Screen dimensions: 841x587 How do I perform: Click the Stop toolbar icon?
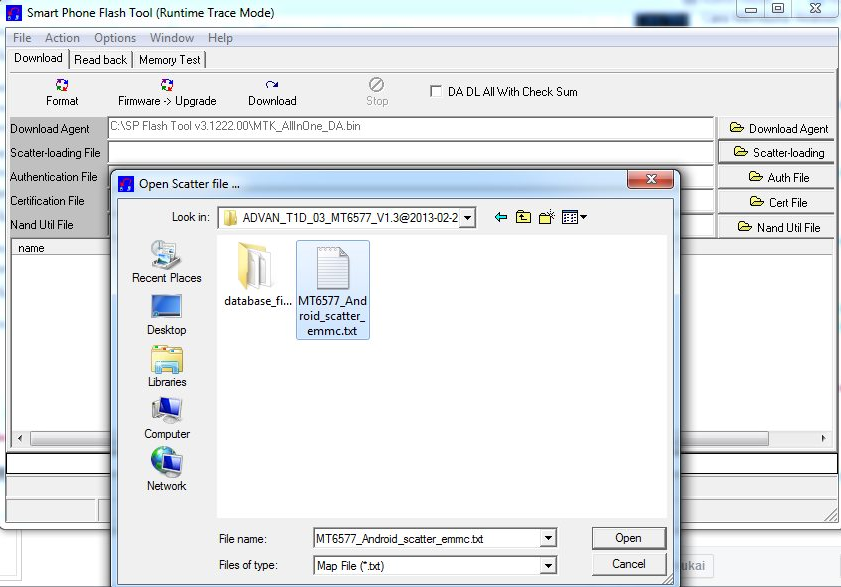[x=377, y=84]
